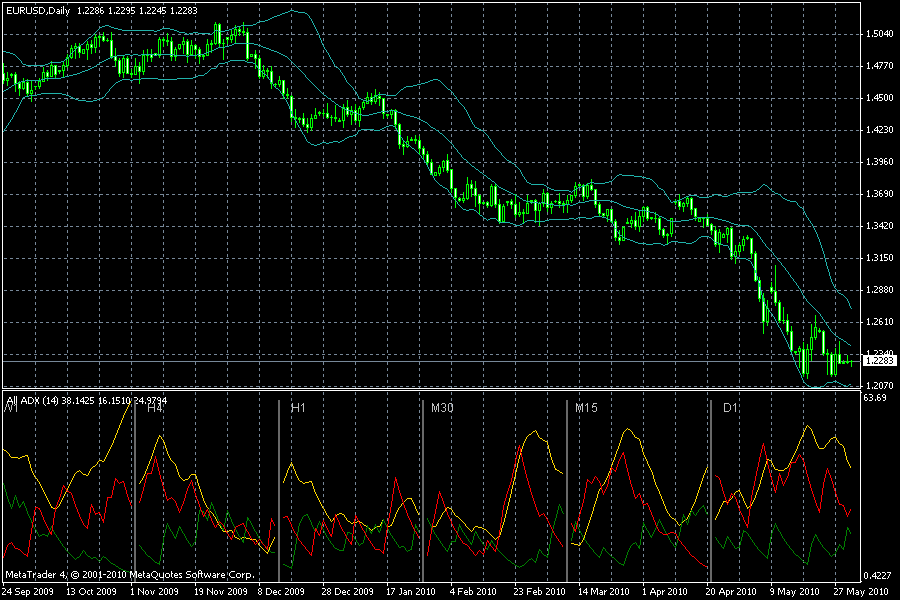
Task: Click the 23 Feb 2010 date label
Action: point(539,591)
